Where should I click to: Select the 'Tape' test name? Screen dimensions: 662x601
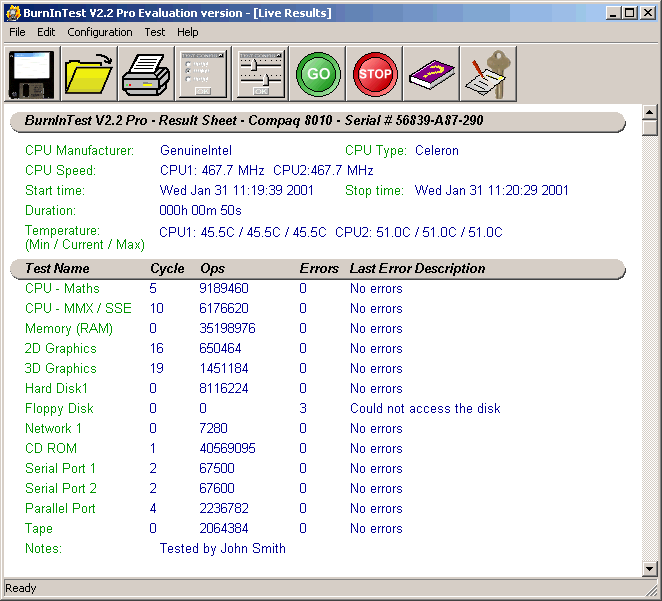click(x=39, y=528)
